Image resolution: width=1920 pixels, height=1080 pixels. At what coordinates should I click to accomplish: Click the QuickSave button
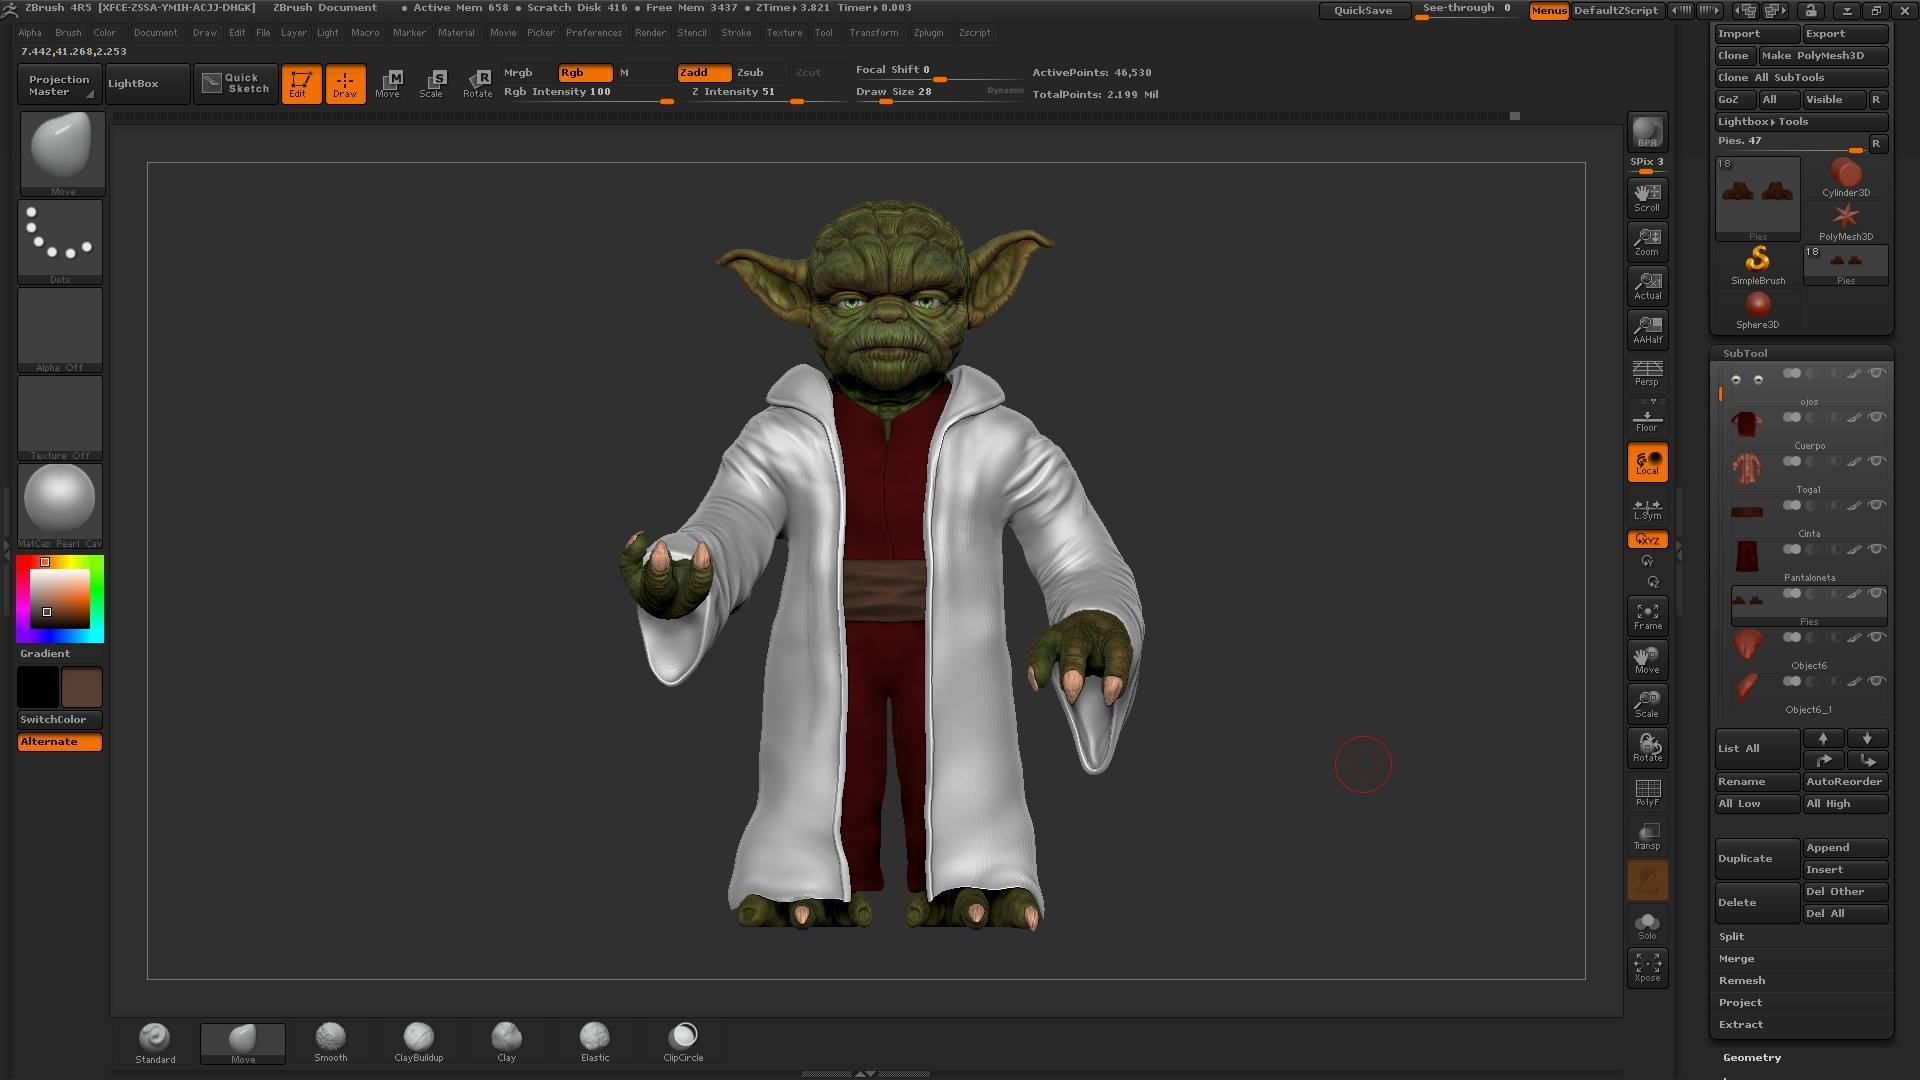[1362, 10]
